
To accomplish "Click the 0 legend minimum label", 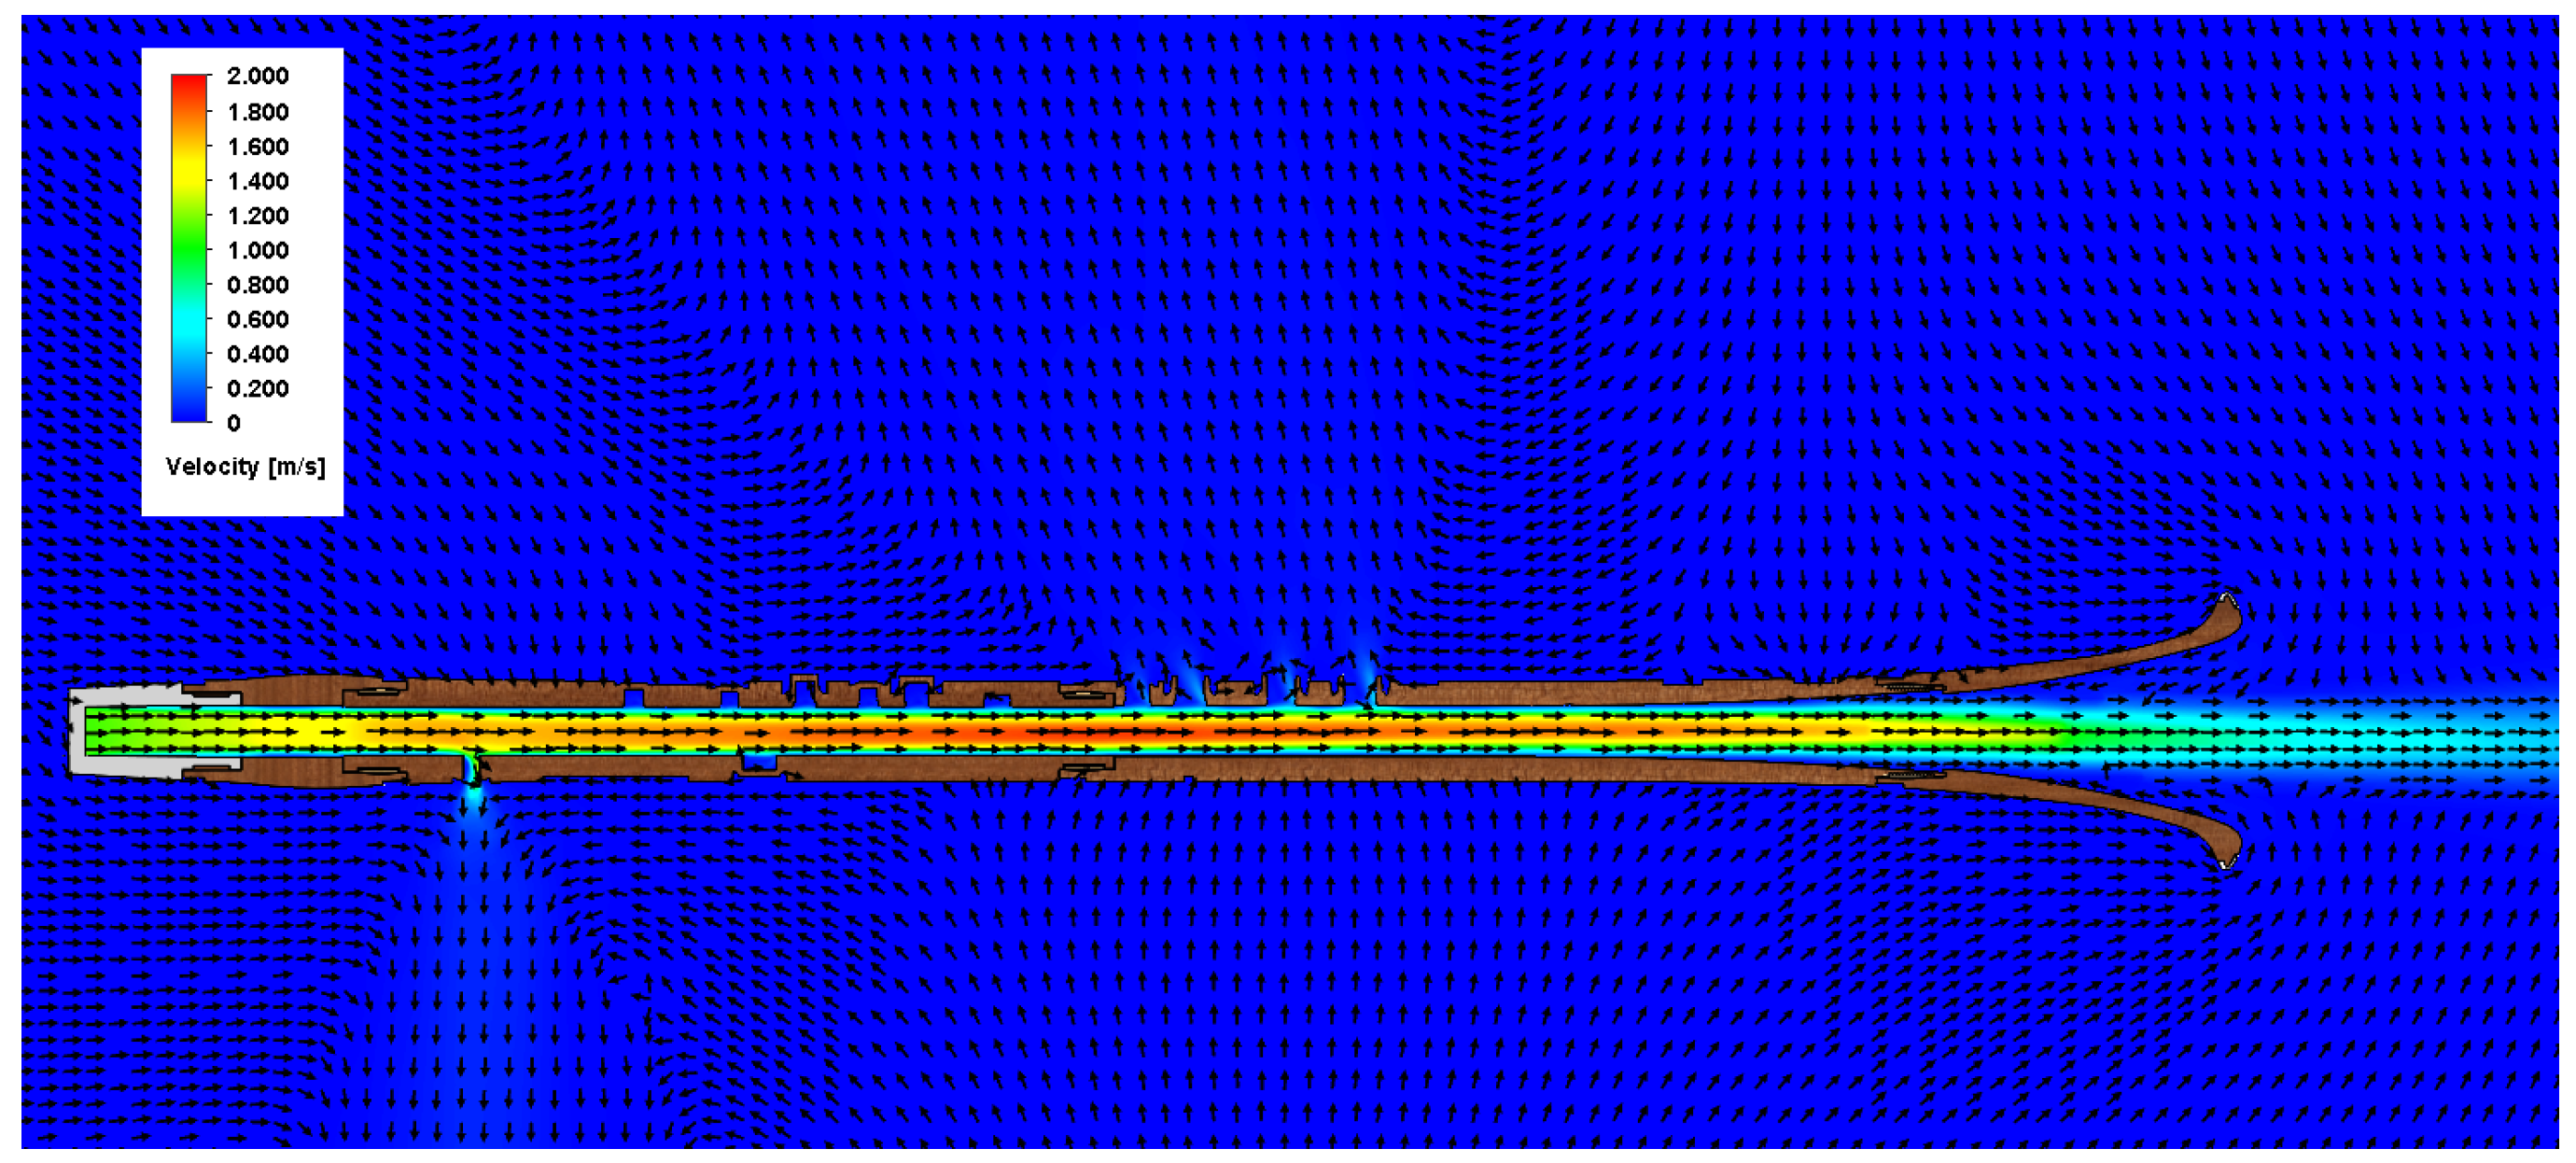I will (x=234, y=423).
